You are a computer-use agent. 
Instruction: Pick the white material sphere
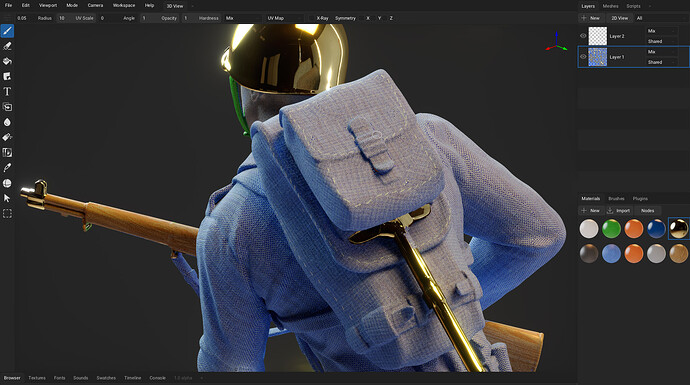point(589,229)
